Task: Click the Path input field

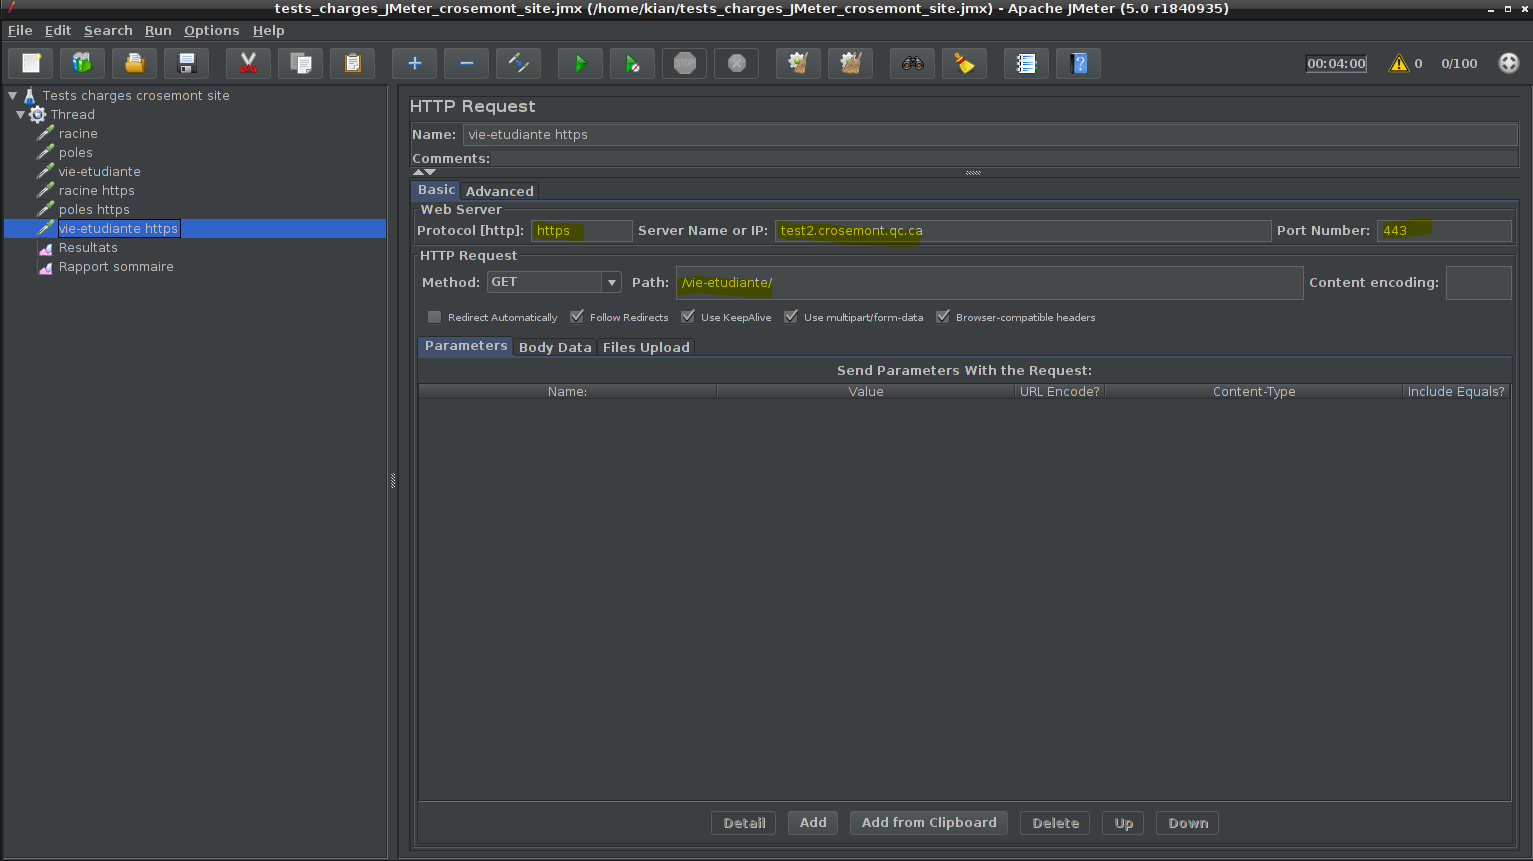Action: [988, 283]
